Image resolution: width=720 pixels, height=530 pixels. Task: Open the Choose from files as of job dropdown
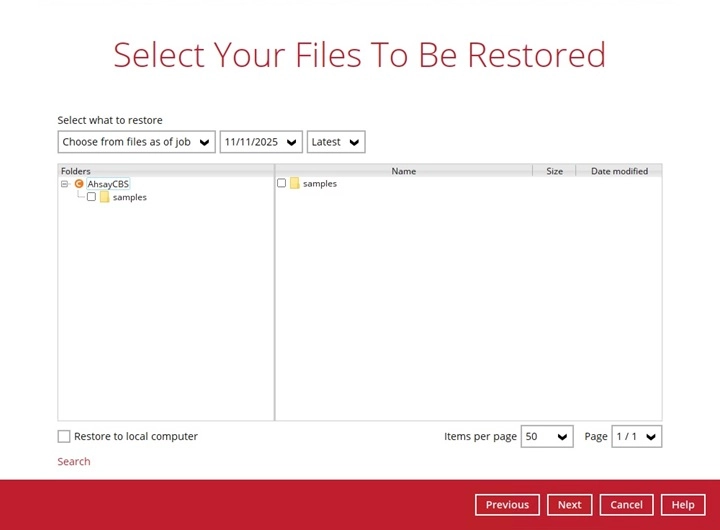[136, 142]
